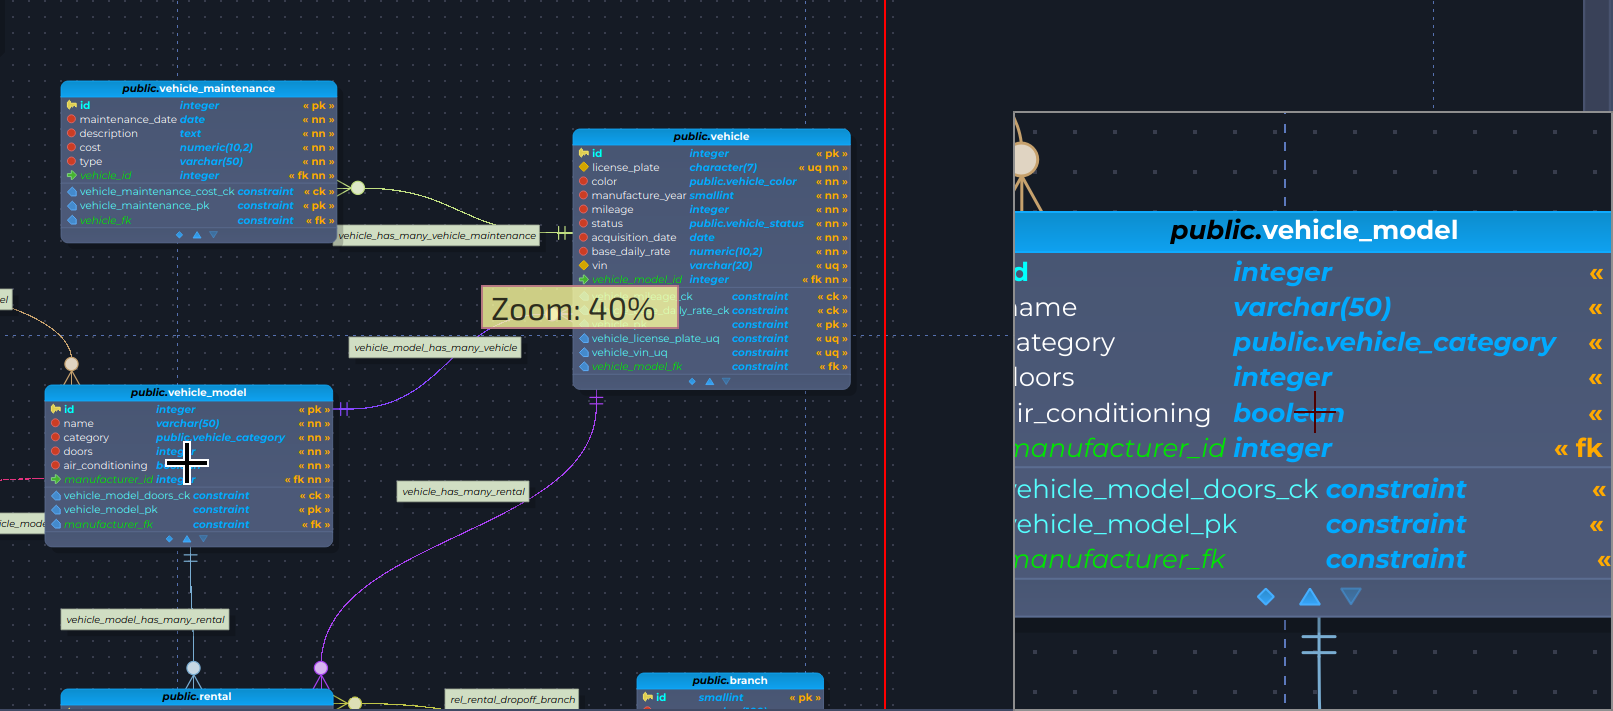1613x711 pixels.
Task: Click the green foreign key arrow beside vehicle_model_id
Action: (x=584, y=279)
